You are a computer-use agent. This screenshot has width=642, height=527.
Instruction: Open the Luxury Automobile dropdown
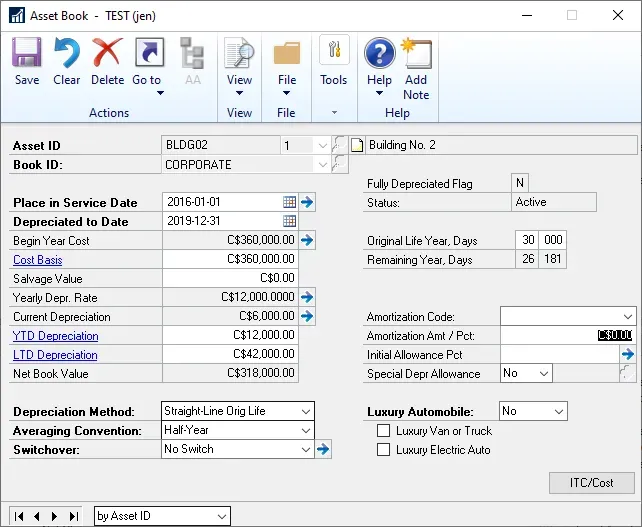[x=558, y=411]
